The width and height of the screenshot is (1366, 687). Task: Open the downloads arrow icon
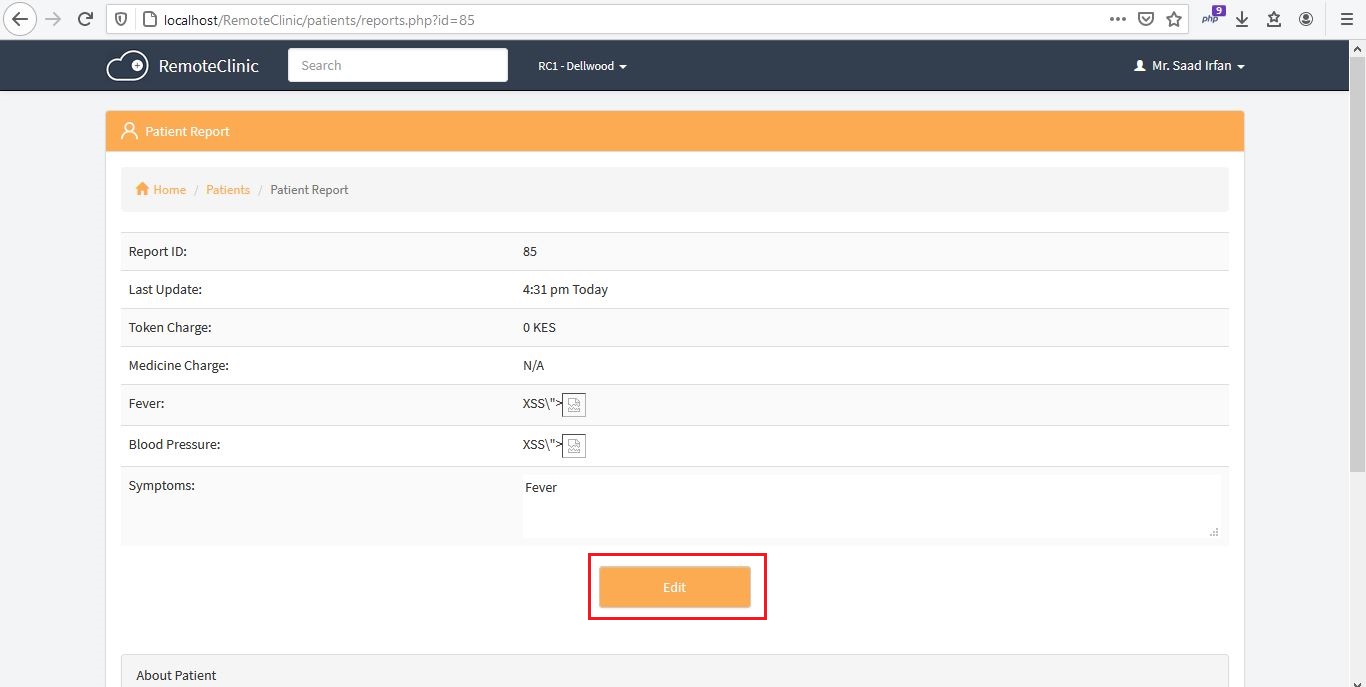pyautogui.click(x=1242, y=19)
